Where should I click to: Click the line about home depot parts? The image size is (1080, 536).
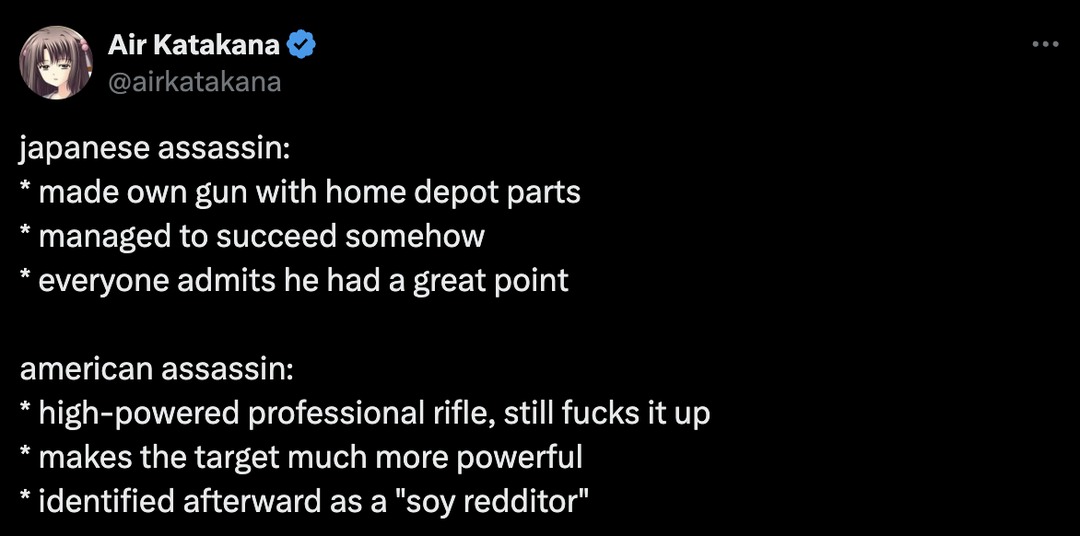[x=300, y=193]
